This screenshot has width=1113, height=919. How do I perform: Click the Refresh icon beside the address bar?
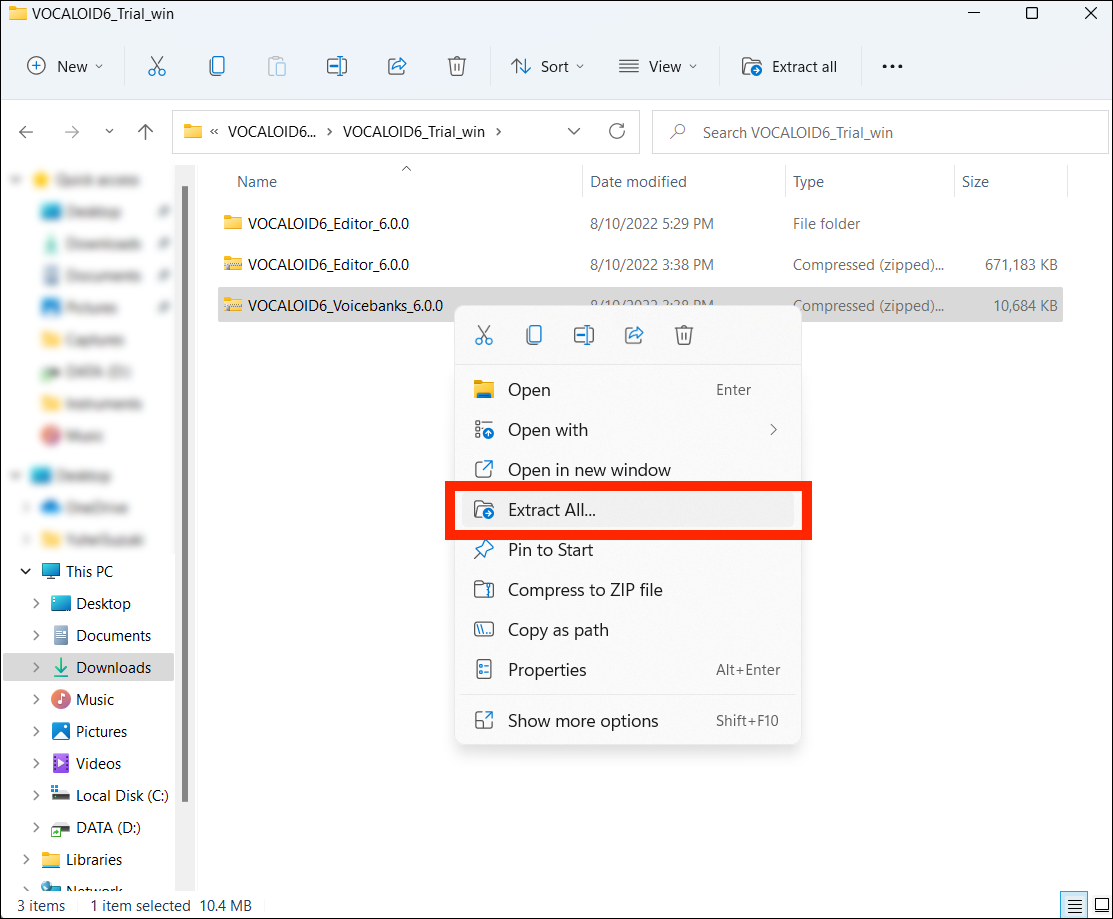coord(617,131)
